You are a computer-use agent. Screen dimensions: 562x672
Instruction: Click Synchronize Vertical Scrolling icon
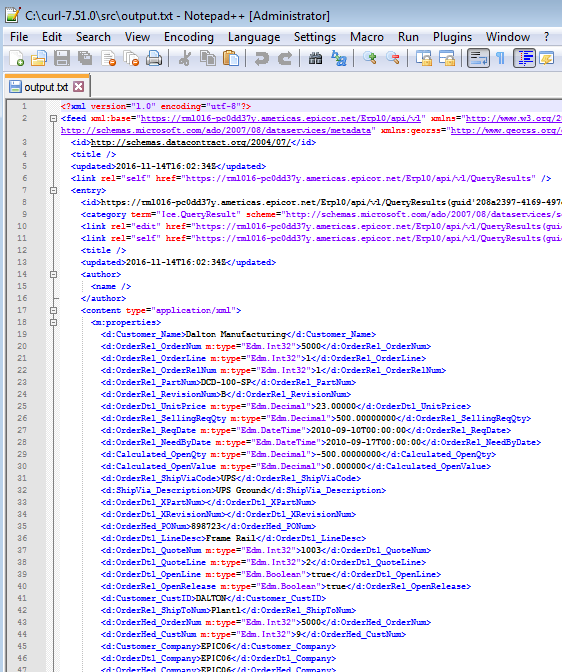(424, 58)
